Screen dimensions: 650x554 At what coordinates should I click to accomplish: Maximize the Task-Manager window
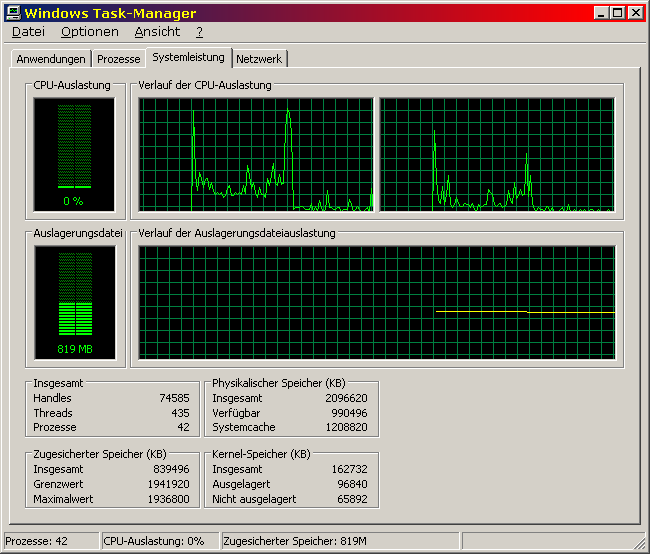[x=617, y=13]
